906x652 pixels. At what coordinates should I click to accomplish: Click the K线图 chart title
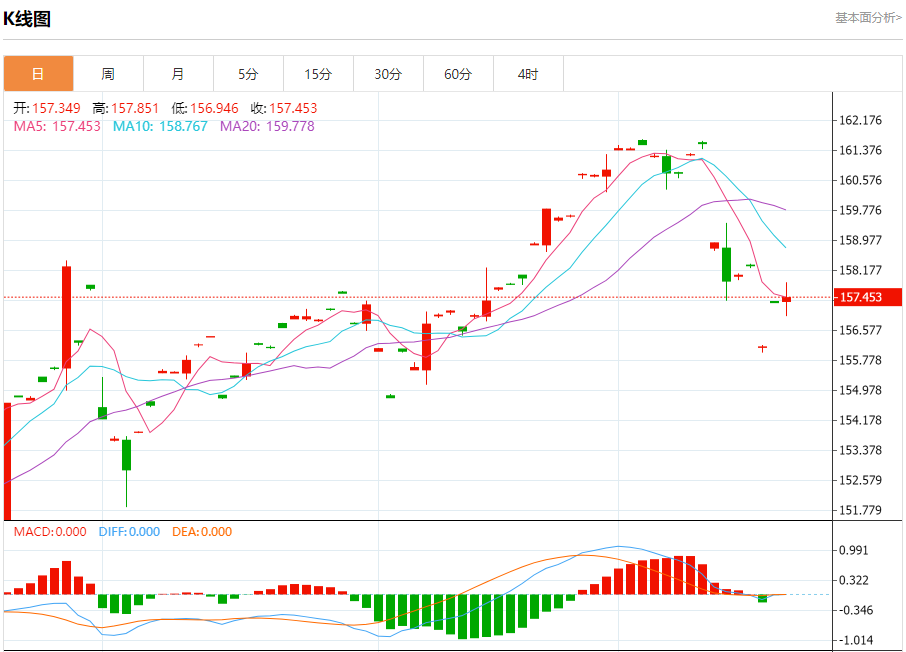(x=27, y=18)
